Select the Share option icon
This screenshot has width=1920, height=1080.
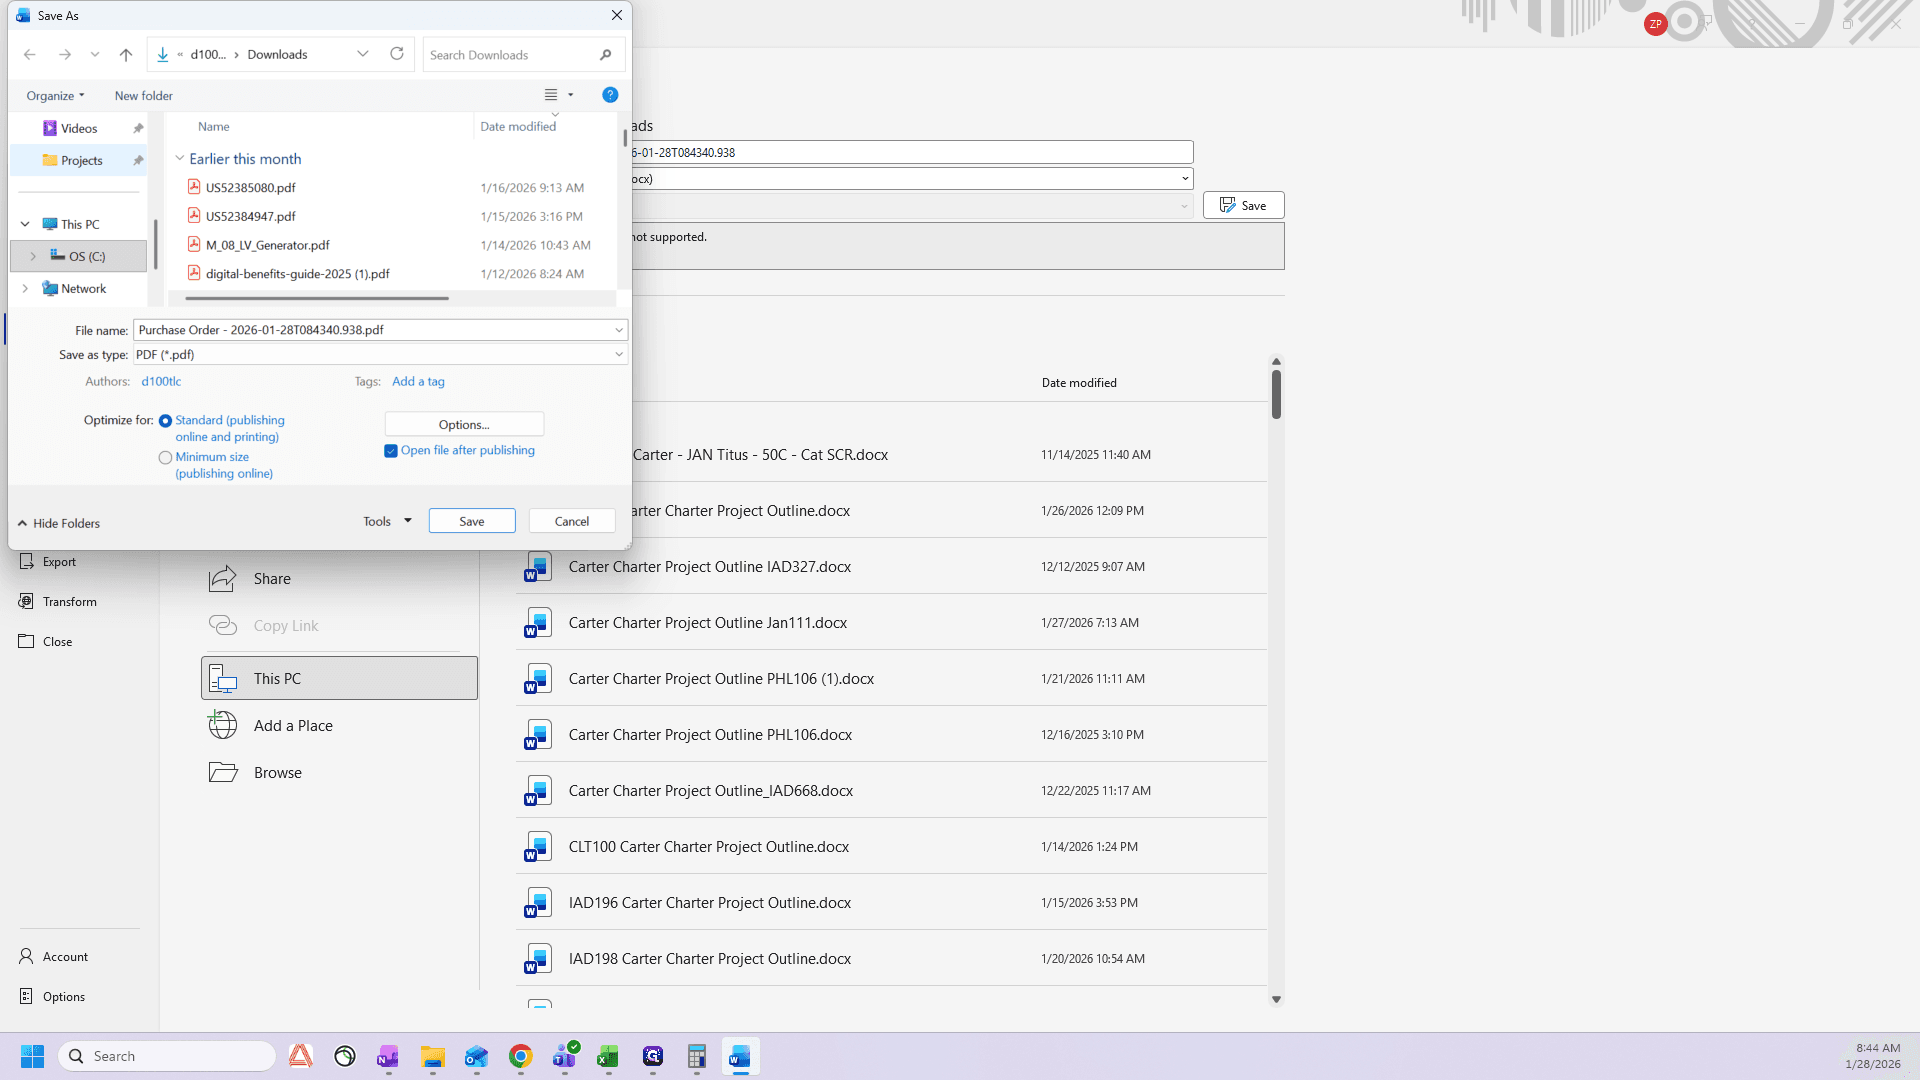[222, 579]
